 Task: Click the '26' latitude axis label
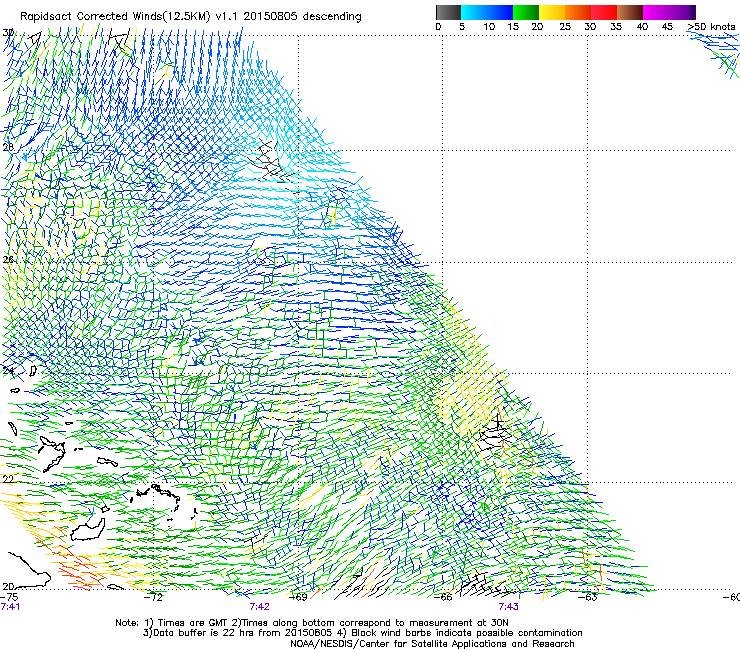coord(8,260)
